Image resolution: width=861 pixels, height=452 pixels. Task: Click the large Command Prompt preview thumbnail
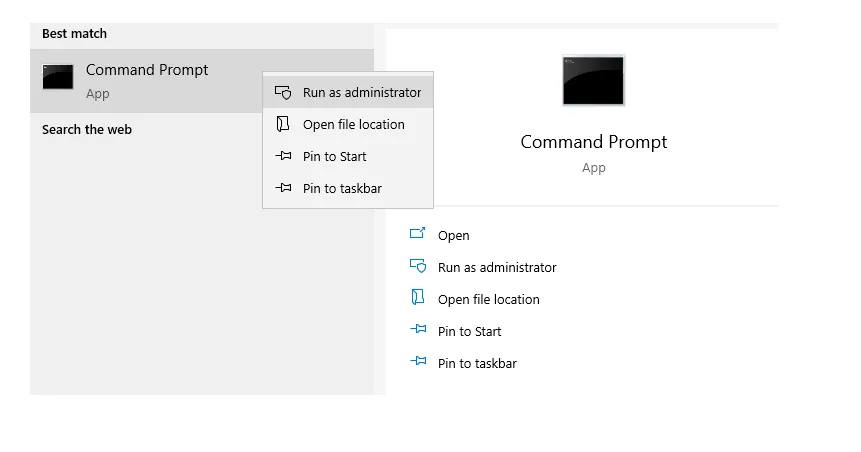click(x=593, y=80)
